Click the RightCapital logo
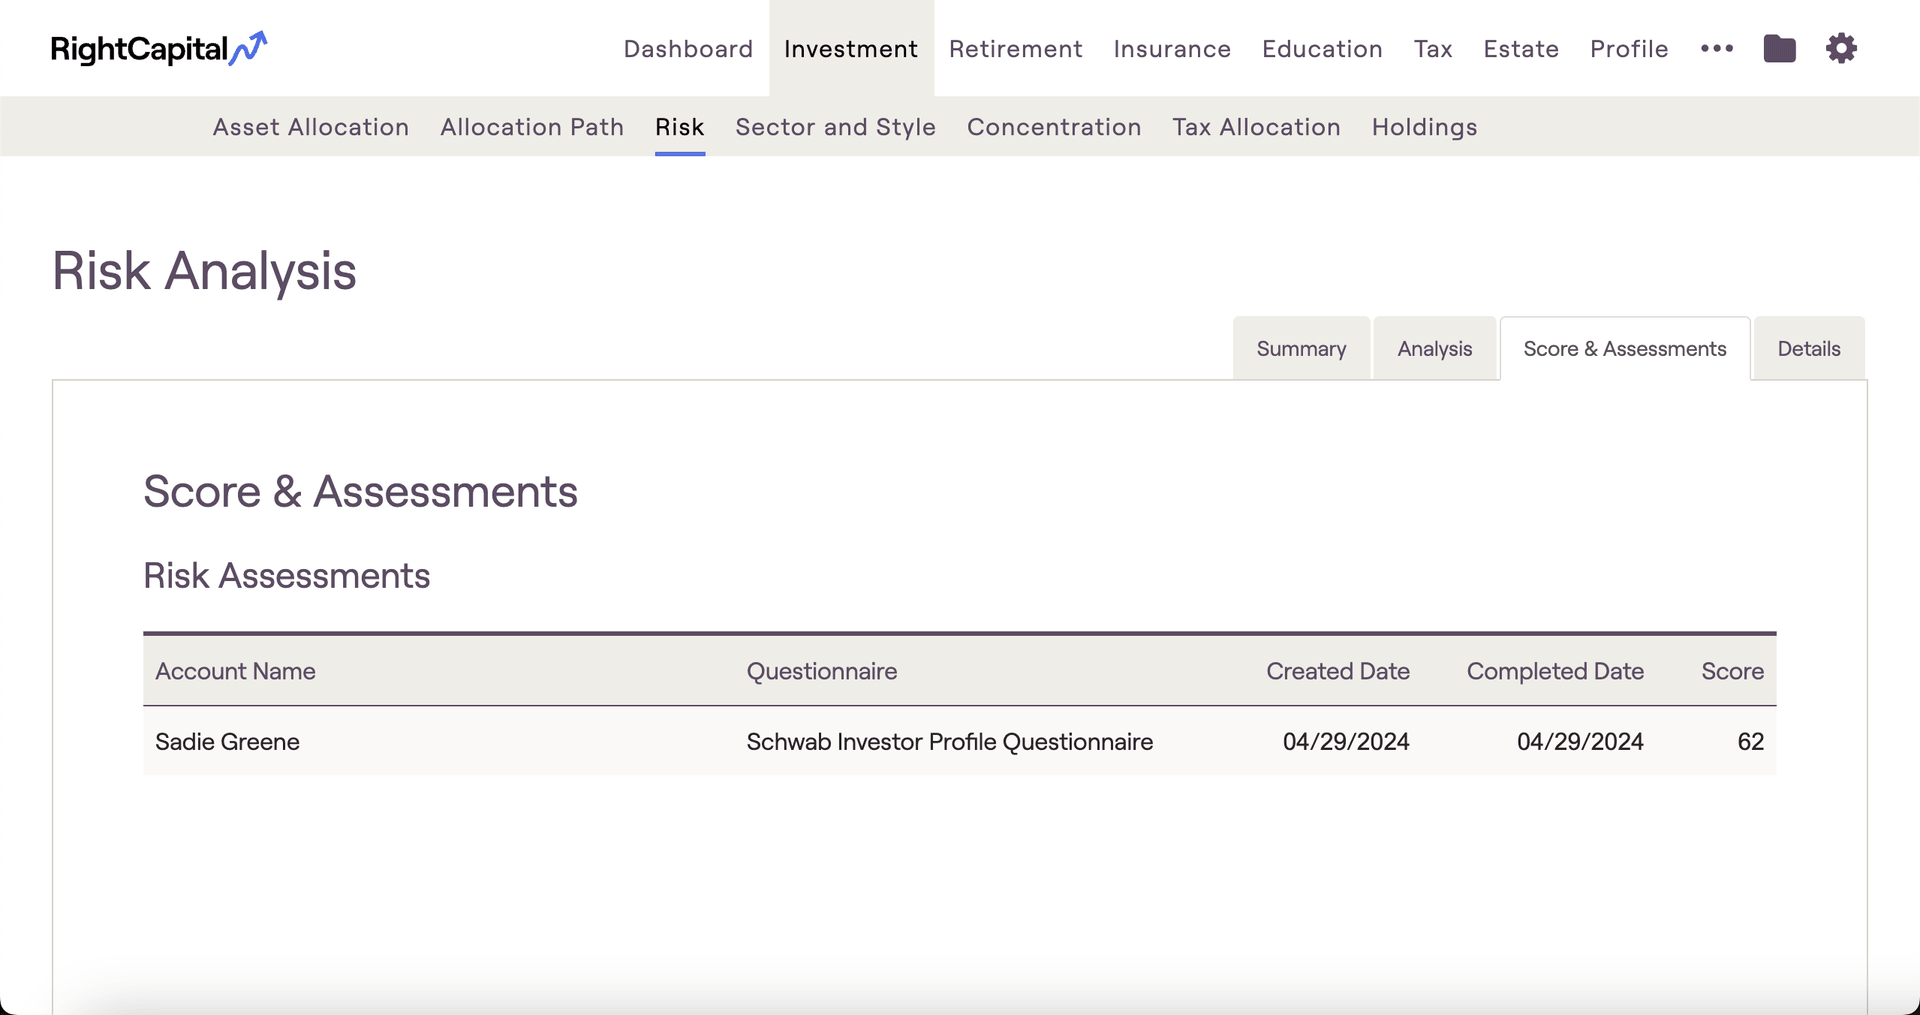The width and height of the screenshot is (1920, 1015). (x=159, y=48)
